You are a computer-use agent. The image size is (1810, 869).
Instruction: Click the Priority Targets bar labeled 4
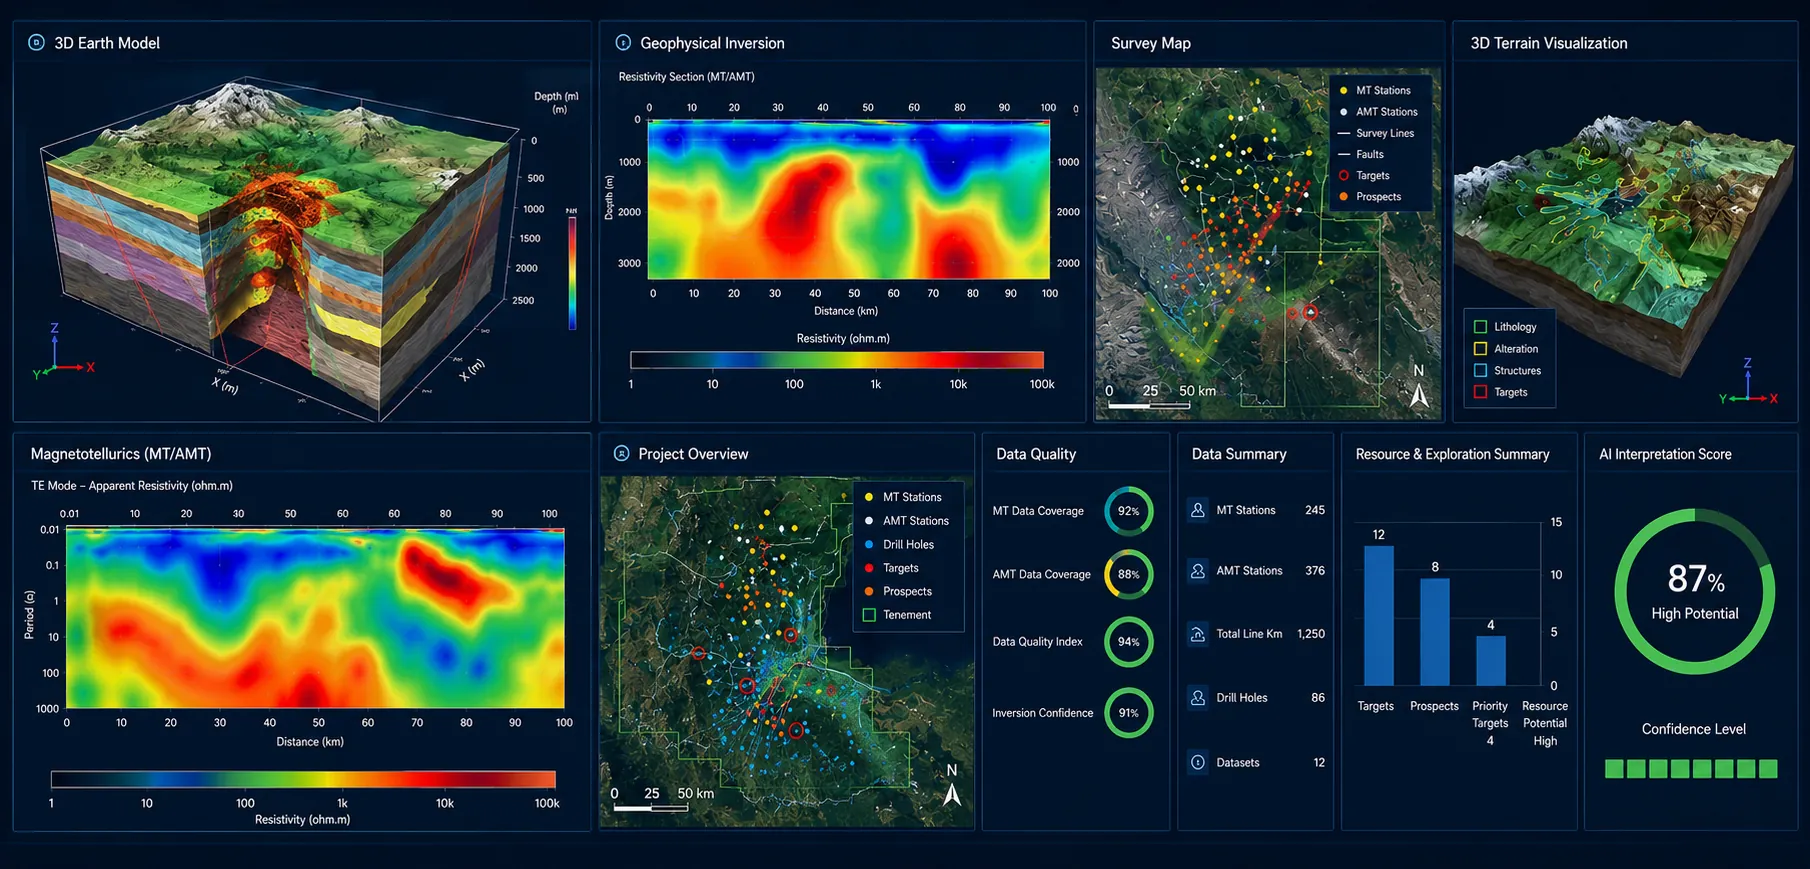pos(1491,661)
